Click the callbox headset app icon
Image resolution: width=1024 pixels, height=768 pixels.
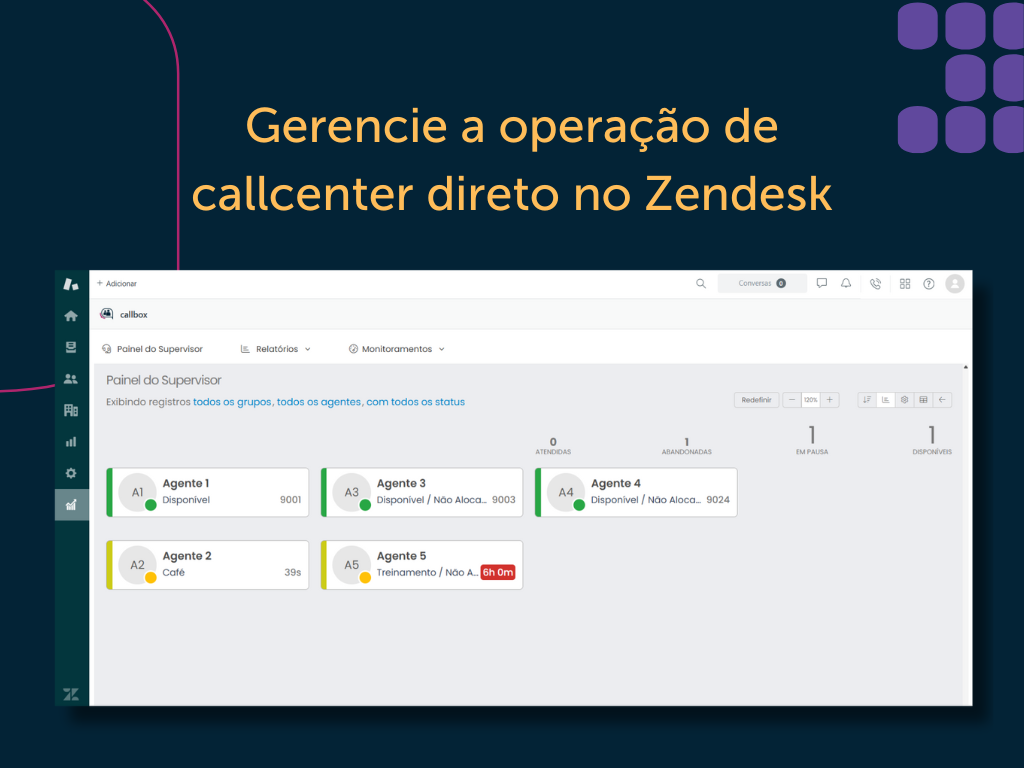(106, 314)
